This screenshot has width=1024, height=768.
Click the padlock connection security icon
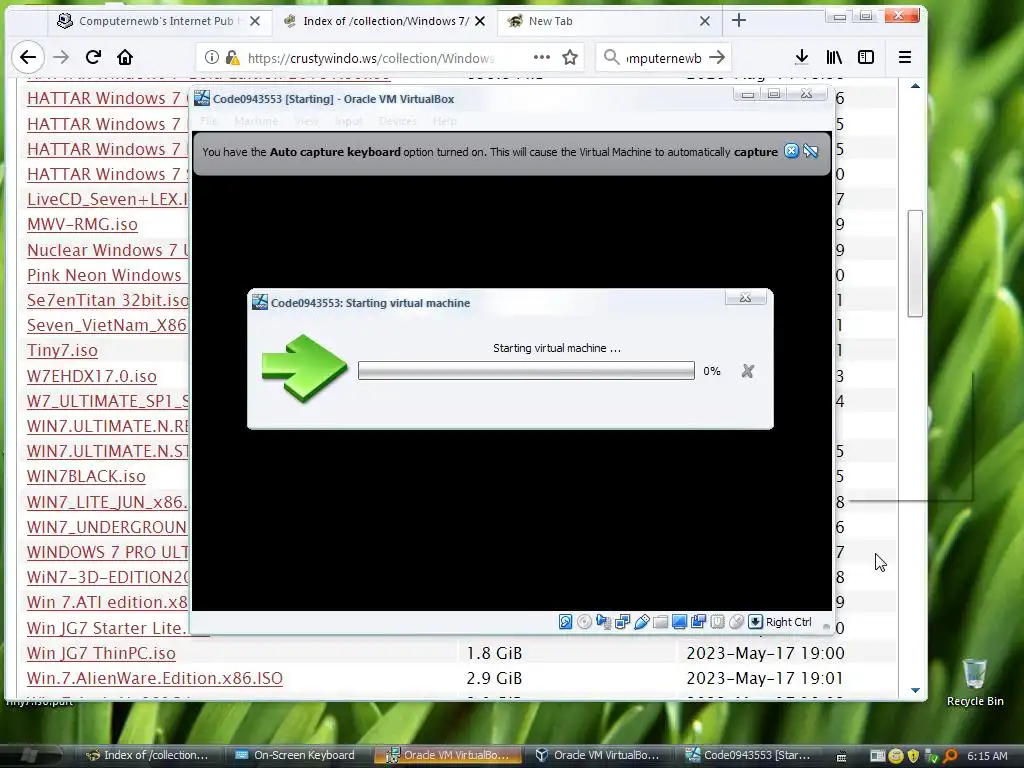(232, 57)
